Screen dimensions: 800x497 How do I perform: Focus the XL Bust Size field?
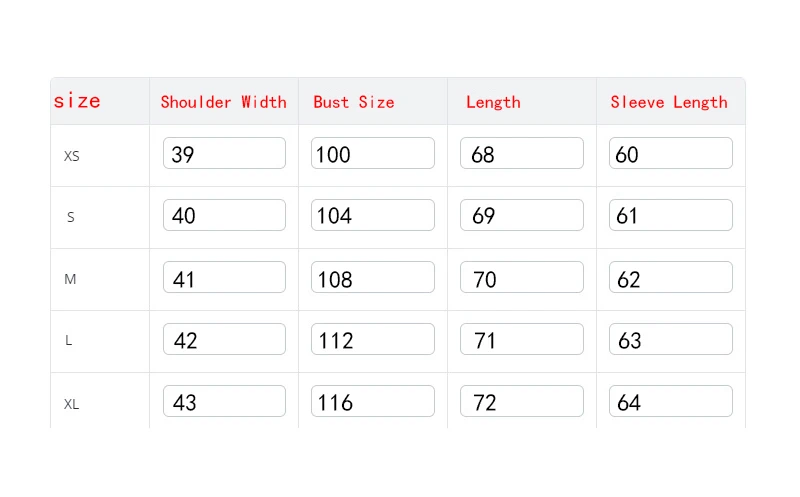[x=373, y=402]
